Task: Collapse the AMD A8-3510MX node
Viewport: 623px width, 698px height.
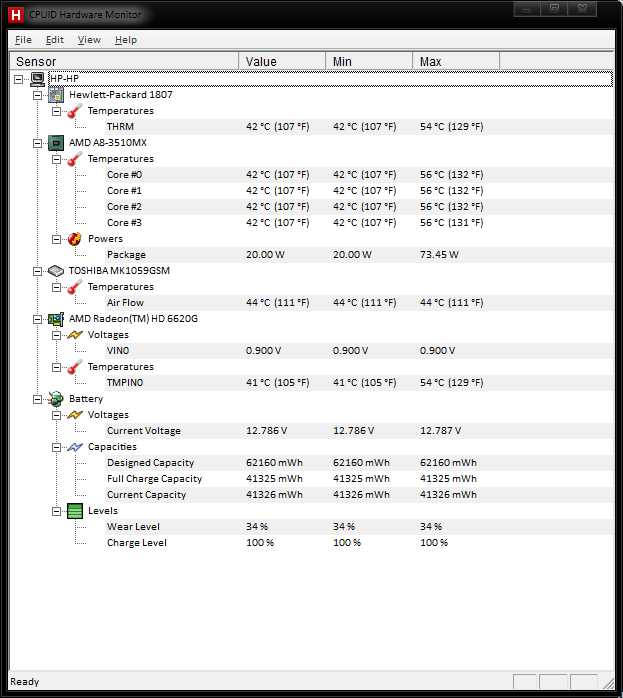Action: [x=37, y=143]
